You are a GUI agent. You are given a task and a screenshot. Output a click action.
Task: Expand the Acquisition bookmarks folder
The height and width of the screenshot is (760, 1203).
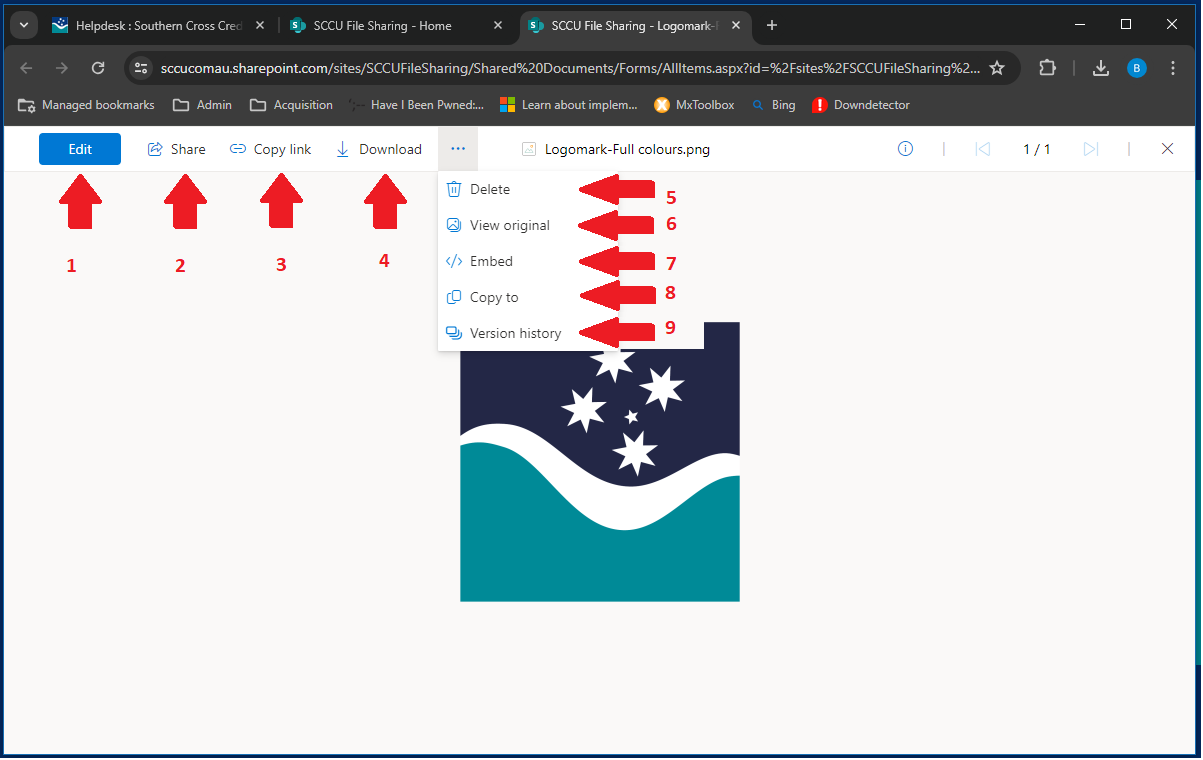[291, 105]
